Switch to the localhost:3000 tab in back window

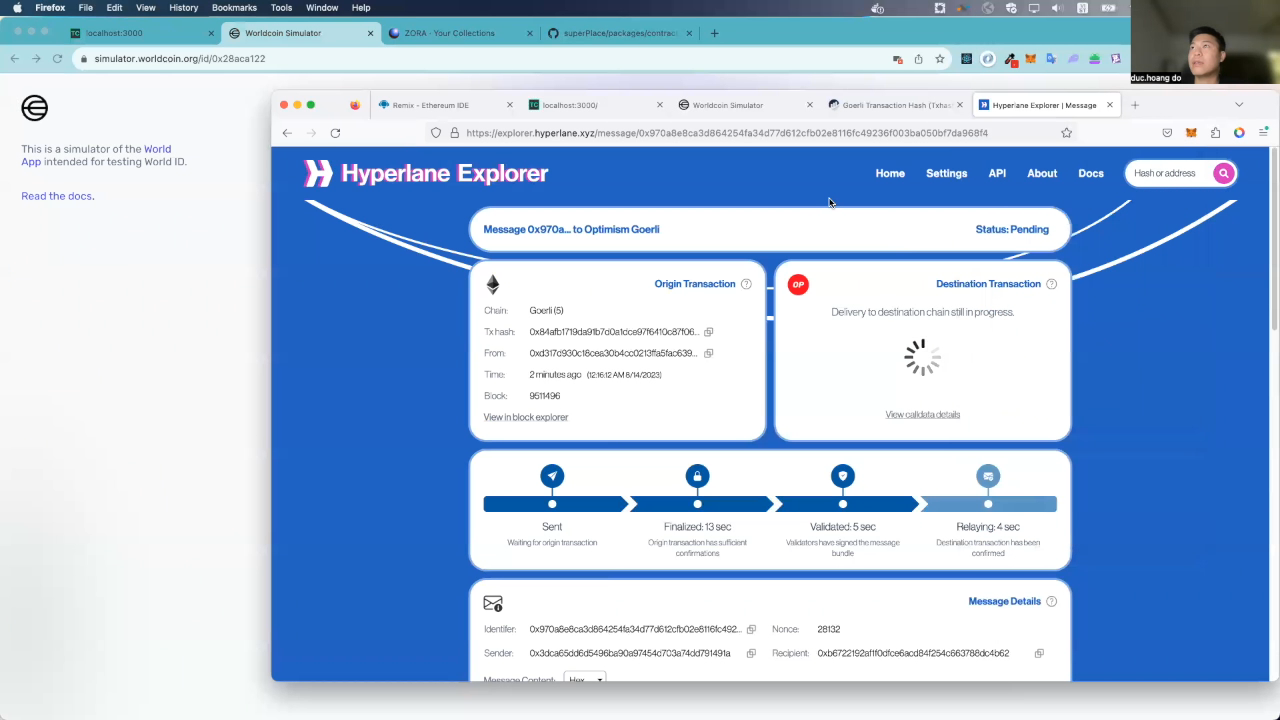141,33
